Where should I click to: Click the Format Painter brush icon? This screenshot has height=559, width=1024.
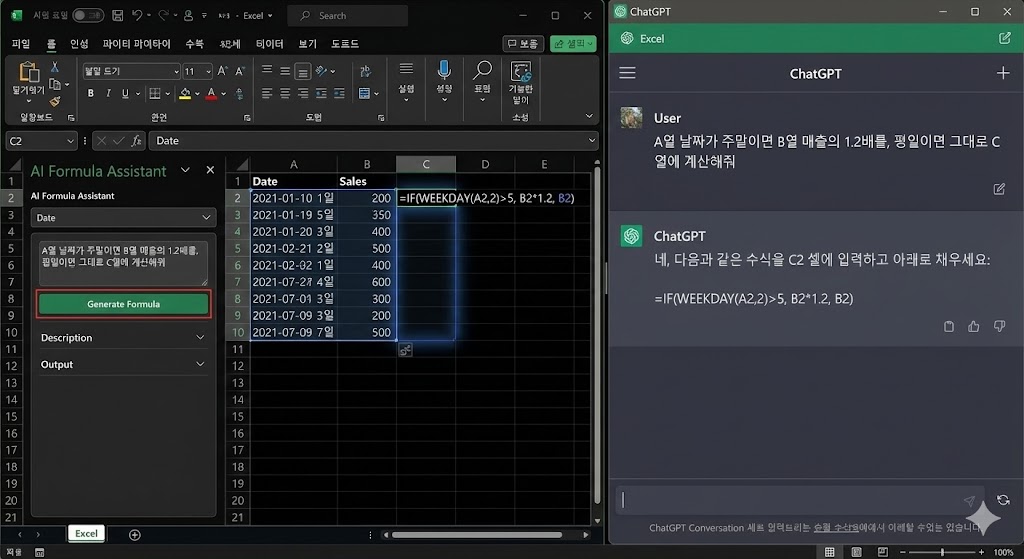point(55,101)
